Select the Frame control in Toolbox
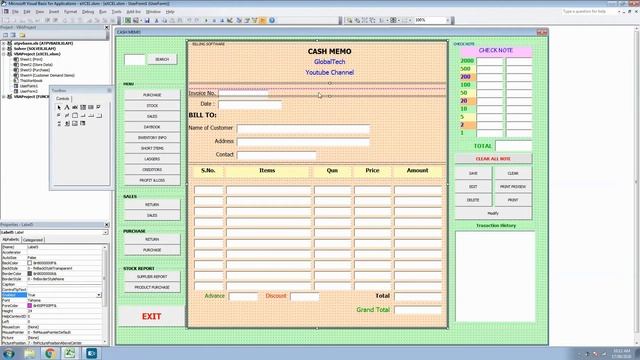This screenshot has height=360, width=640. tap(75, 116)
